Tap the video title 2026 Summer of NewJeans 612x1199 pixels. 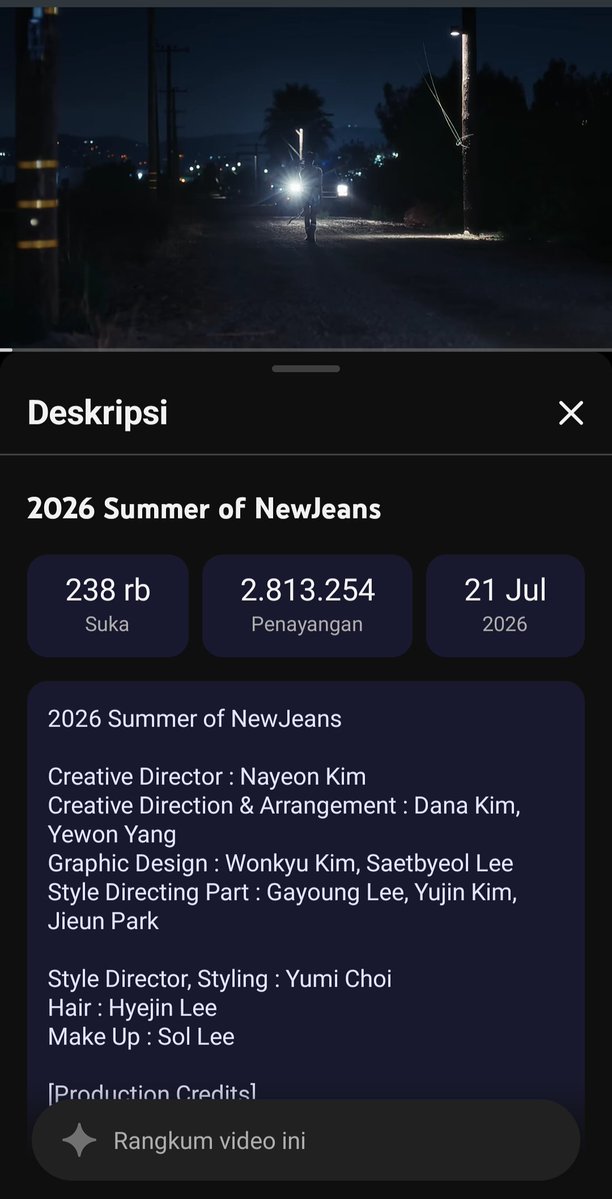[x=204, y=509]
